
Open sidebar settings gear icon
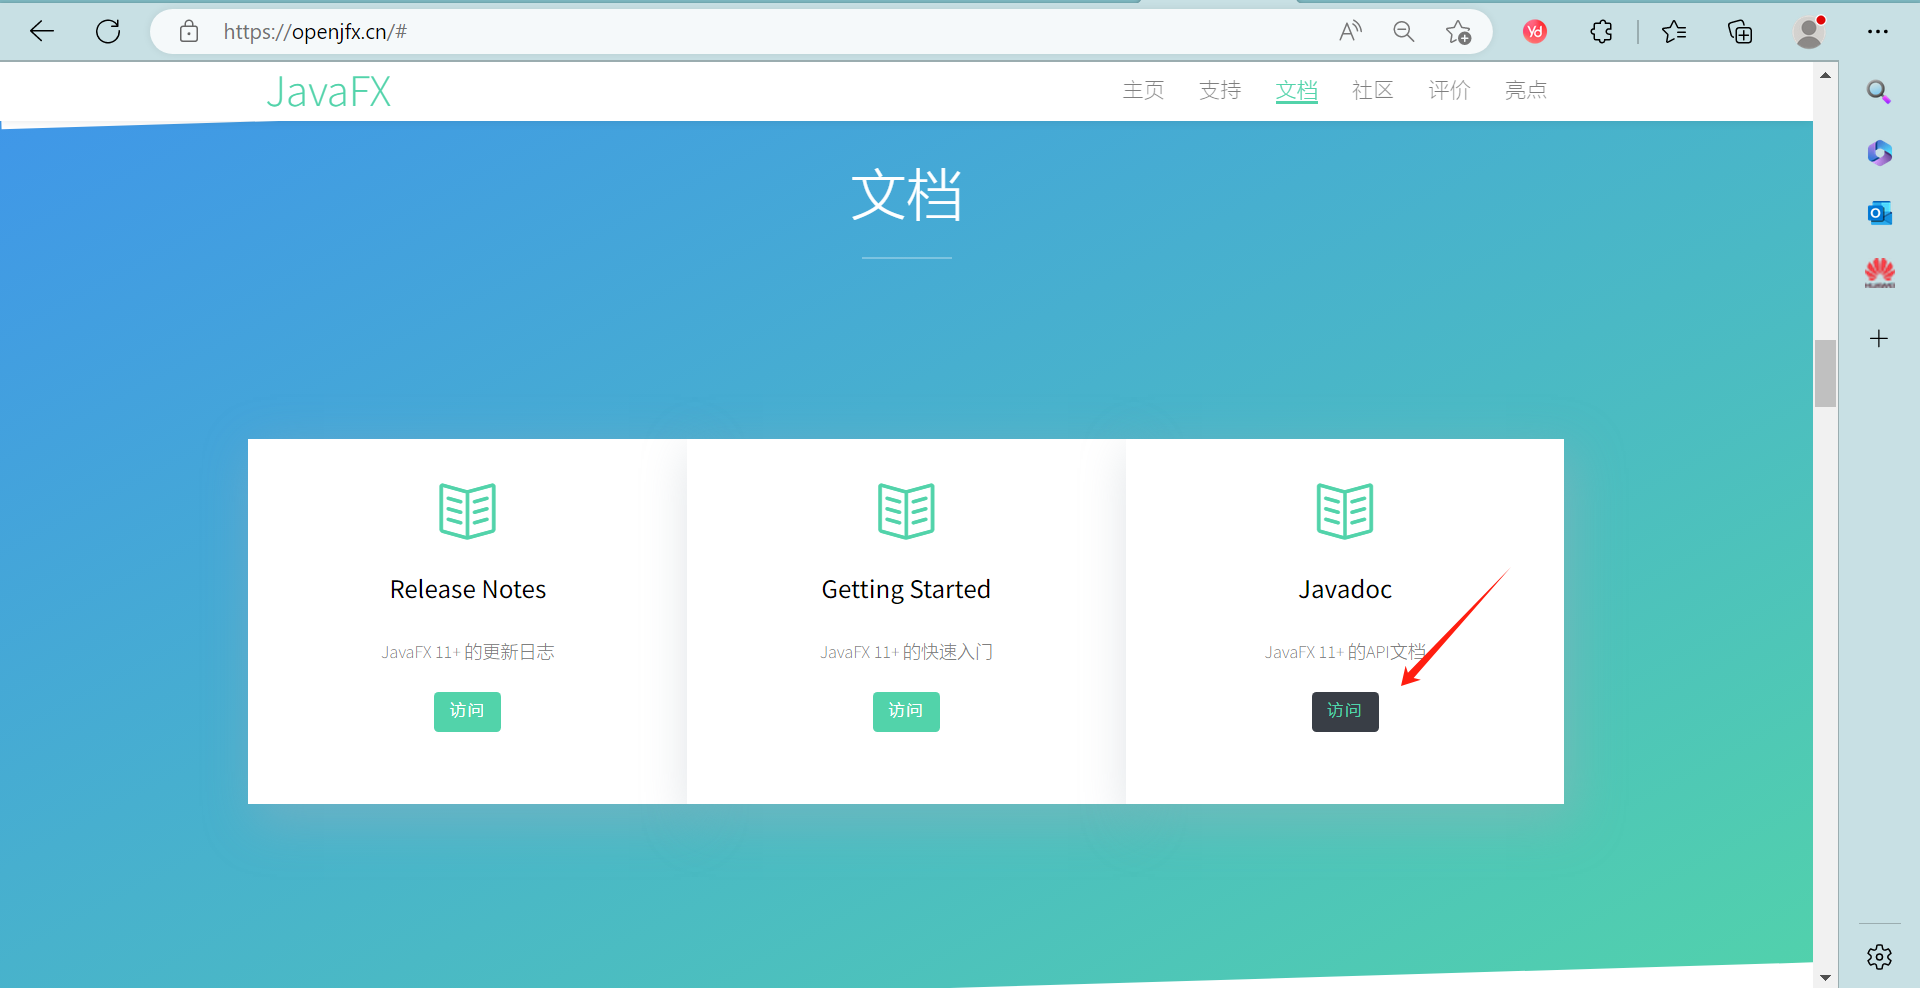(x=1879, y=956)
